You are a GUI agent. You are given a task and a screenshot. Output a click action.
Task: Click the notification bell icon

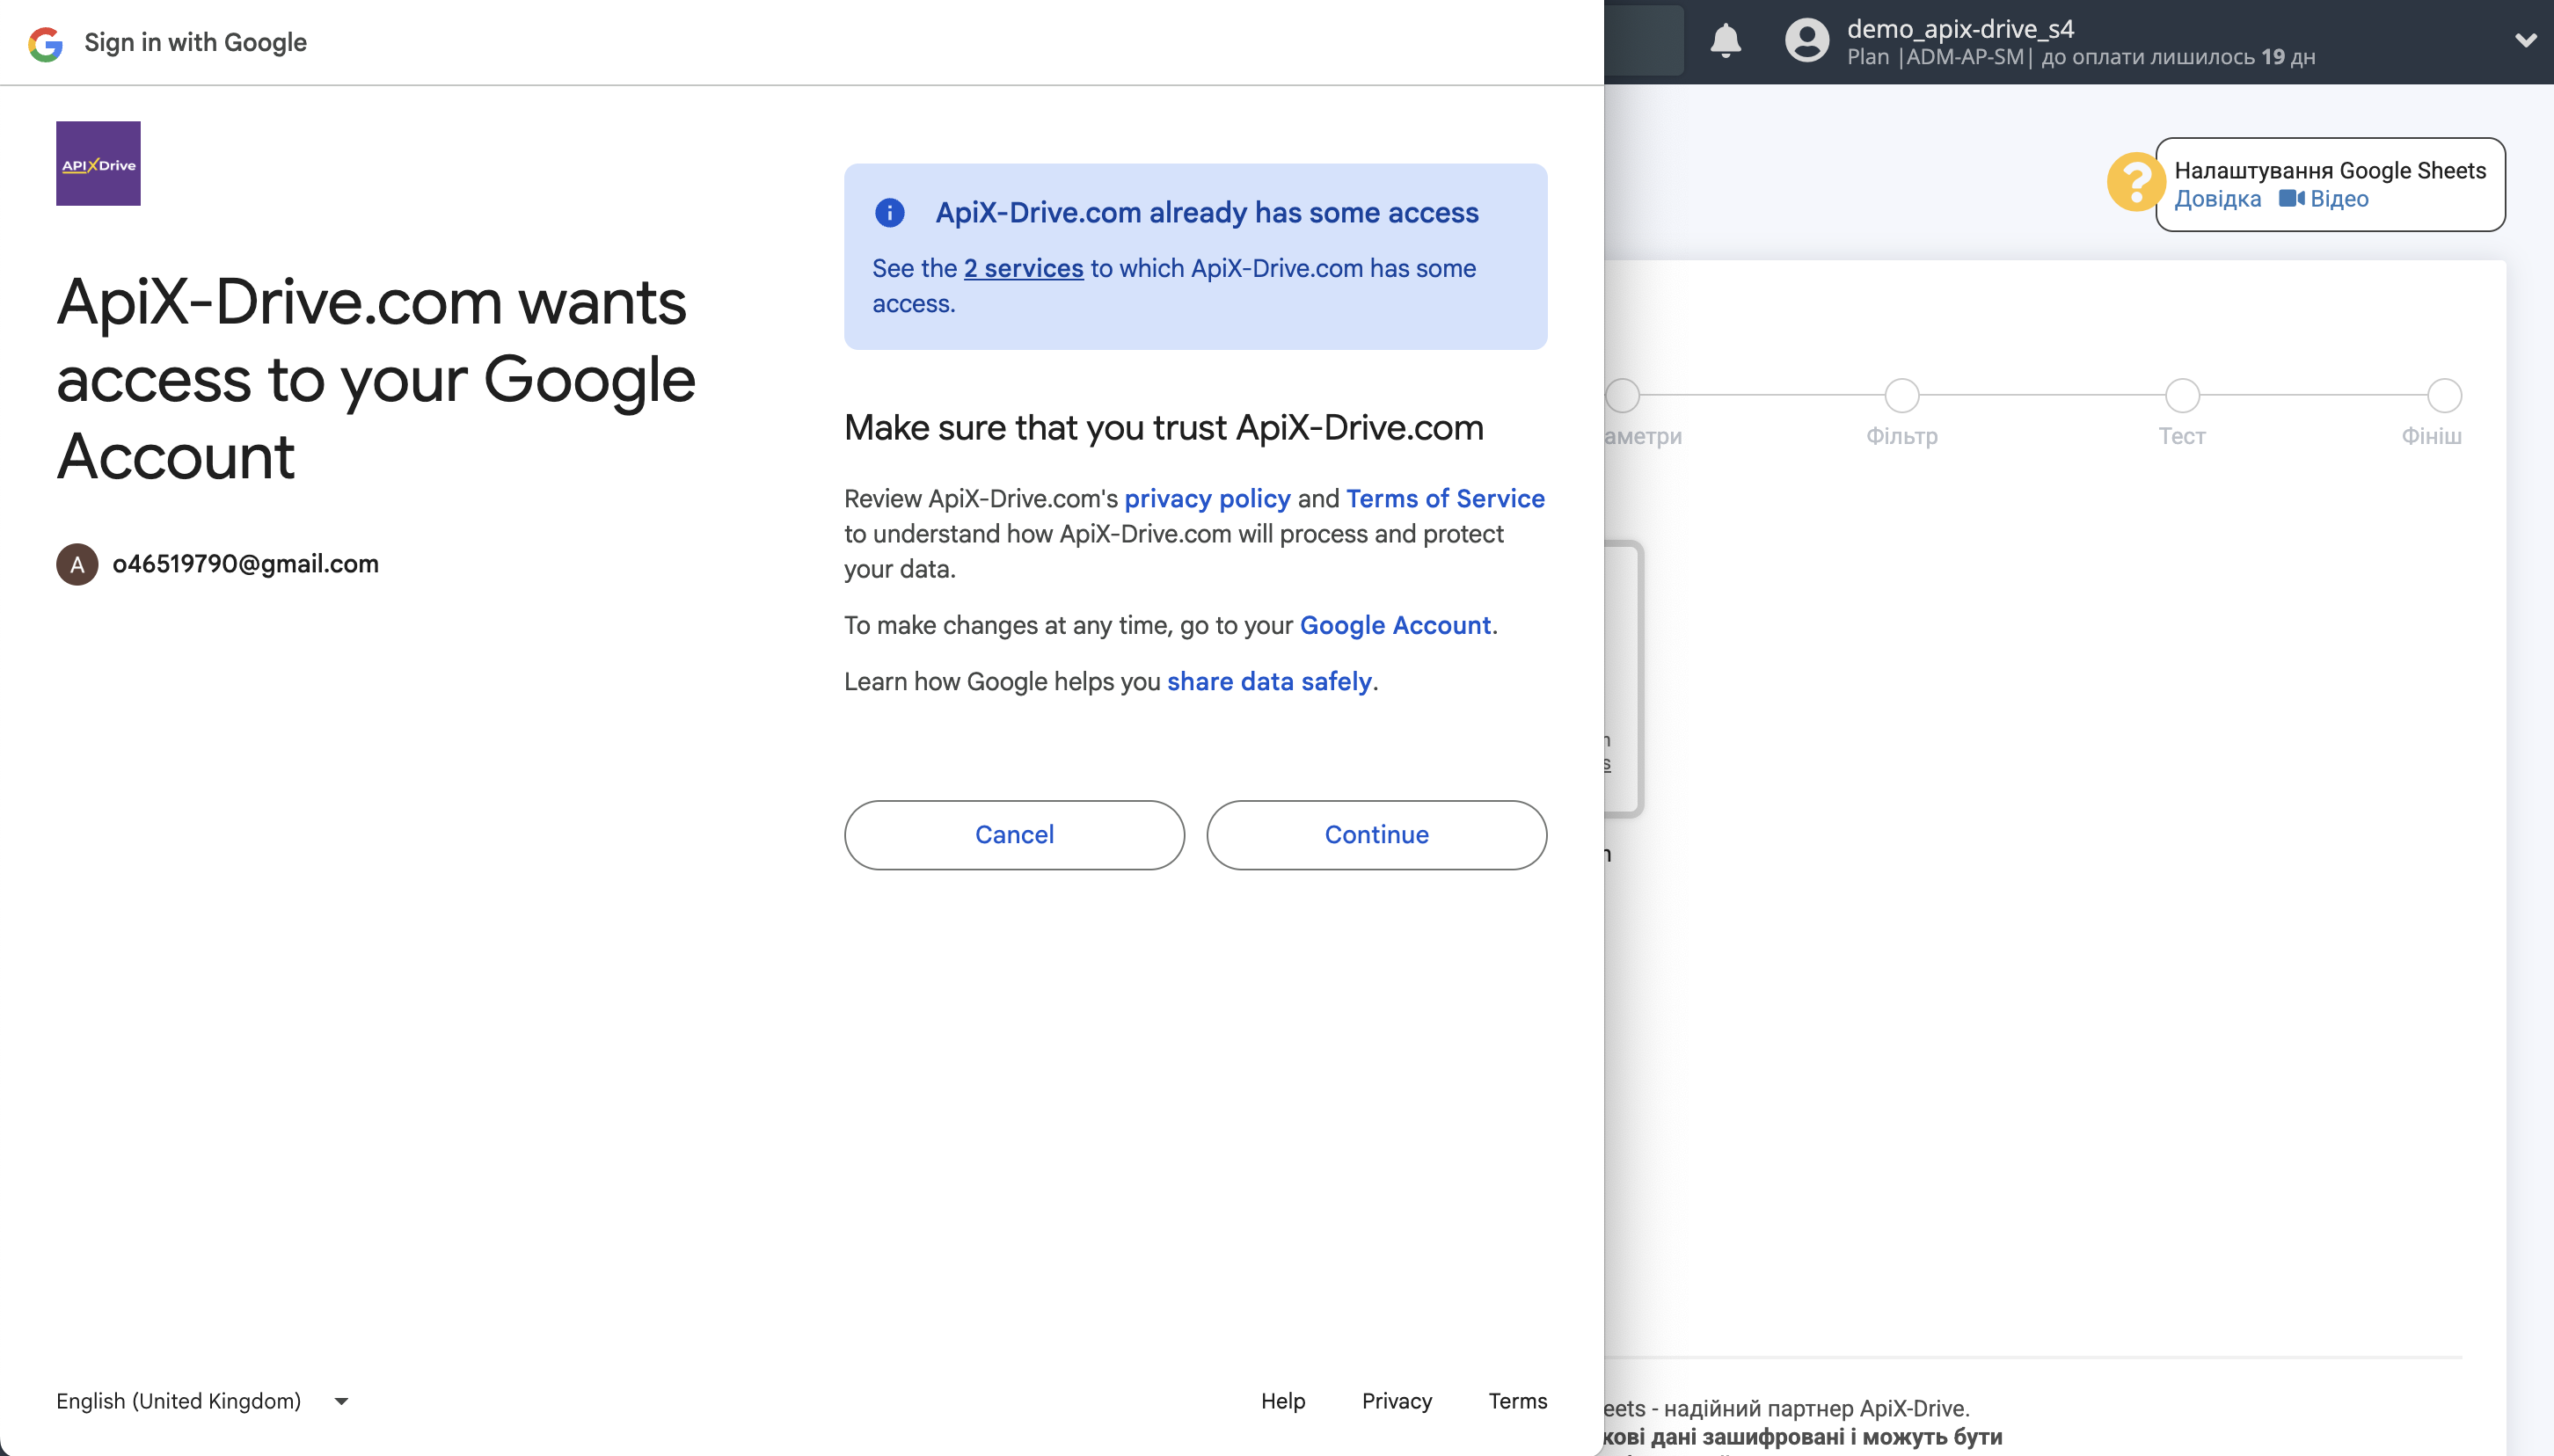[1725, 41]
